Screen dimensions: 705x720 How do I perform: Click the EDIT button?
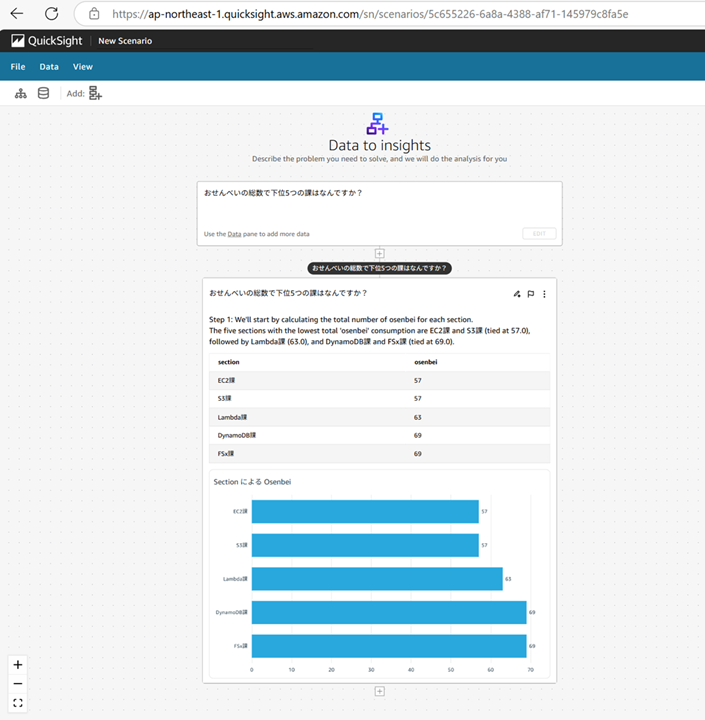(x=539, y=234)
